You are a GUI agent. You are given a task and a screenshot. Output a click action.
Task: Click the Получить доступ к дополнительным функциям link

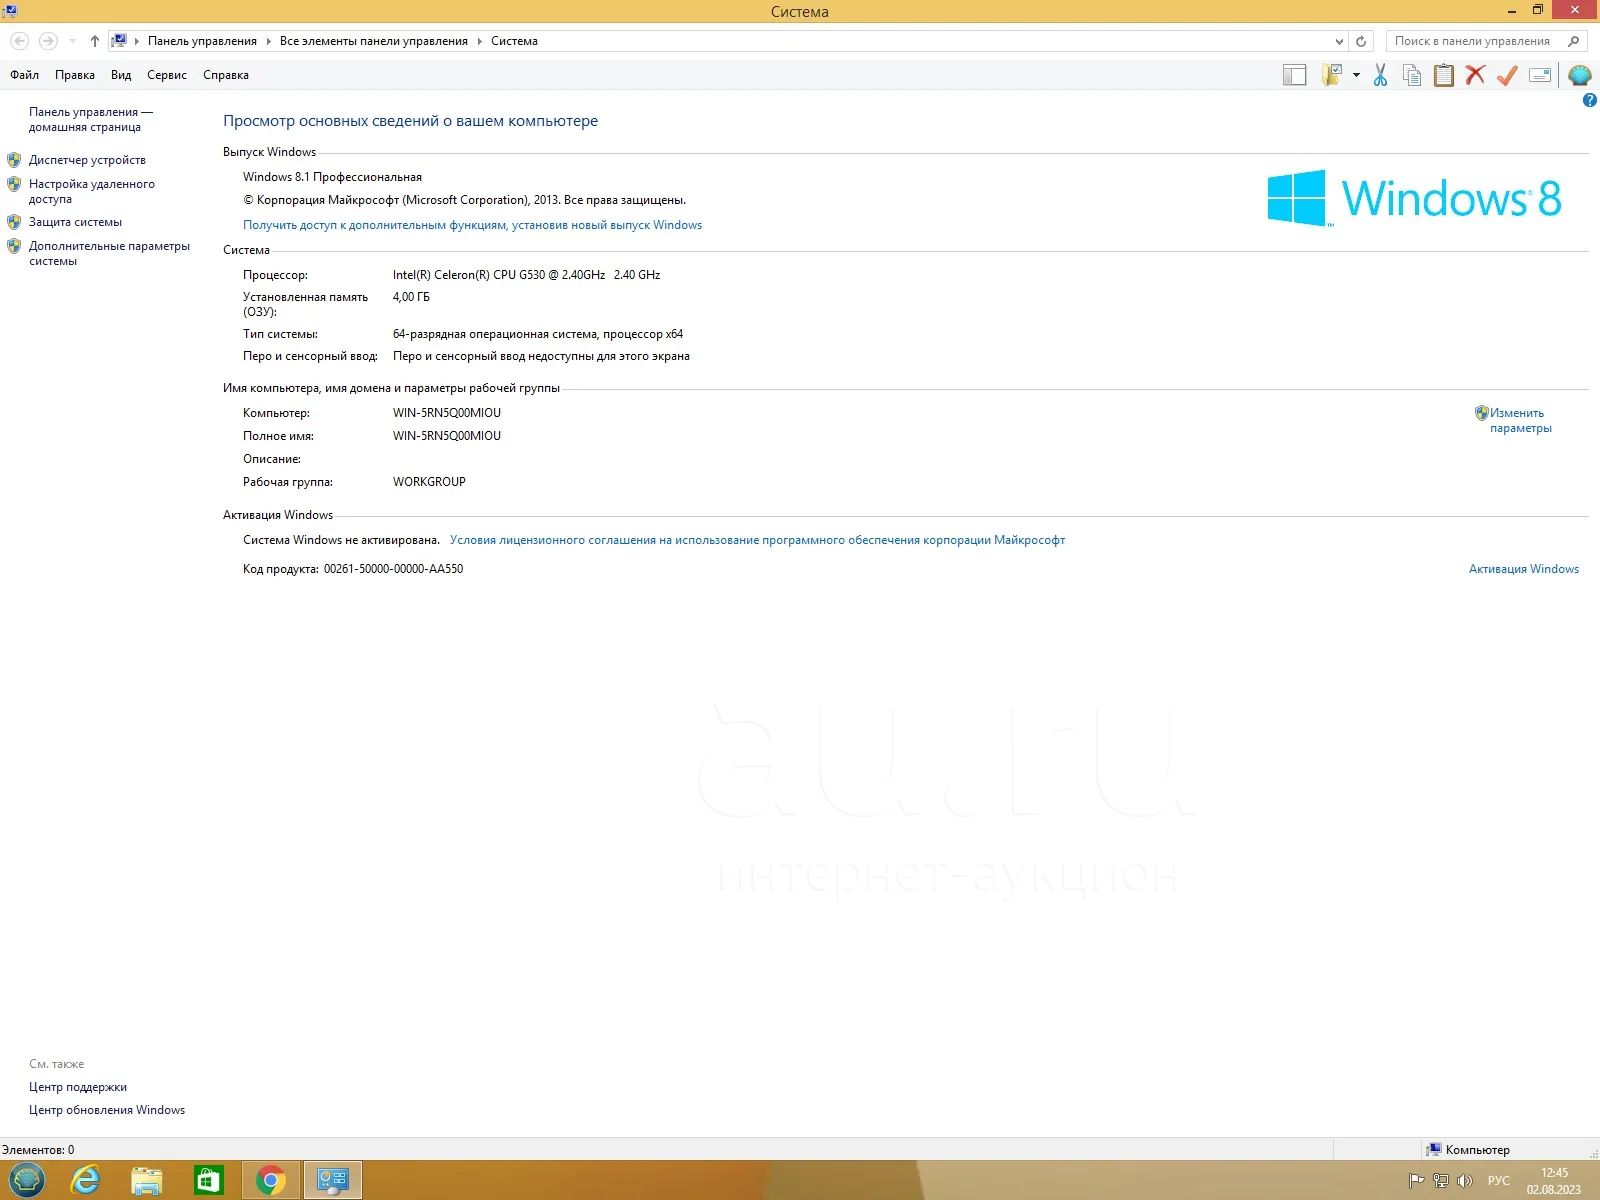[x=472, y=225]
